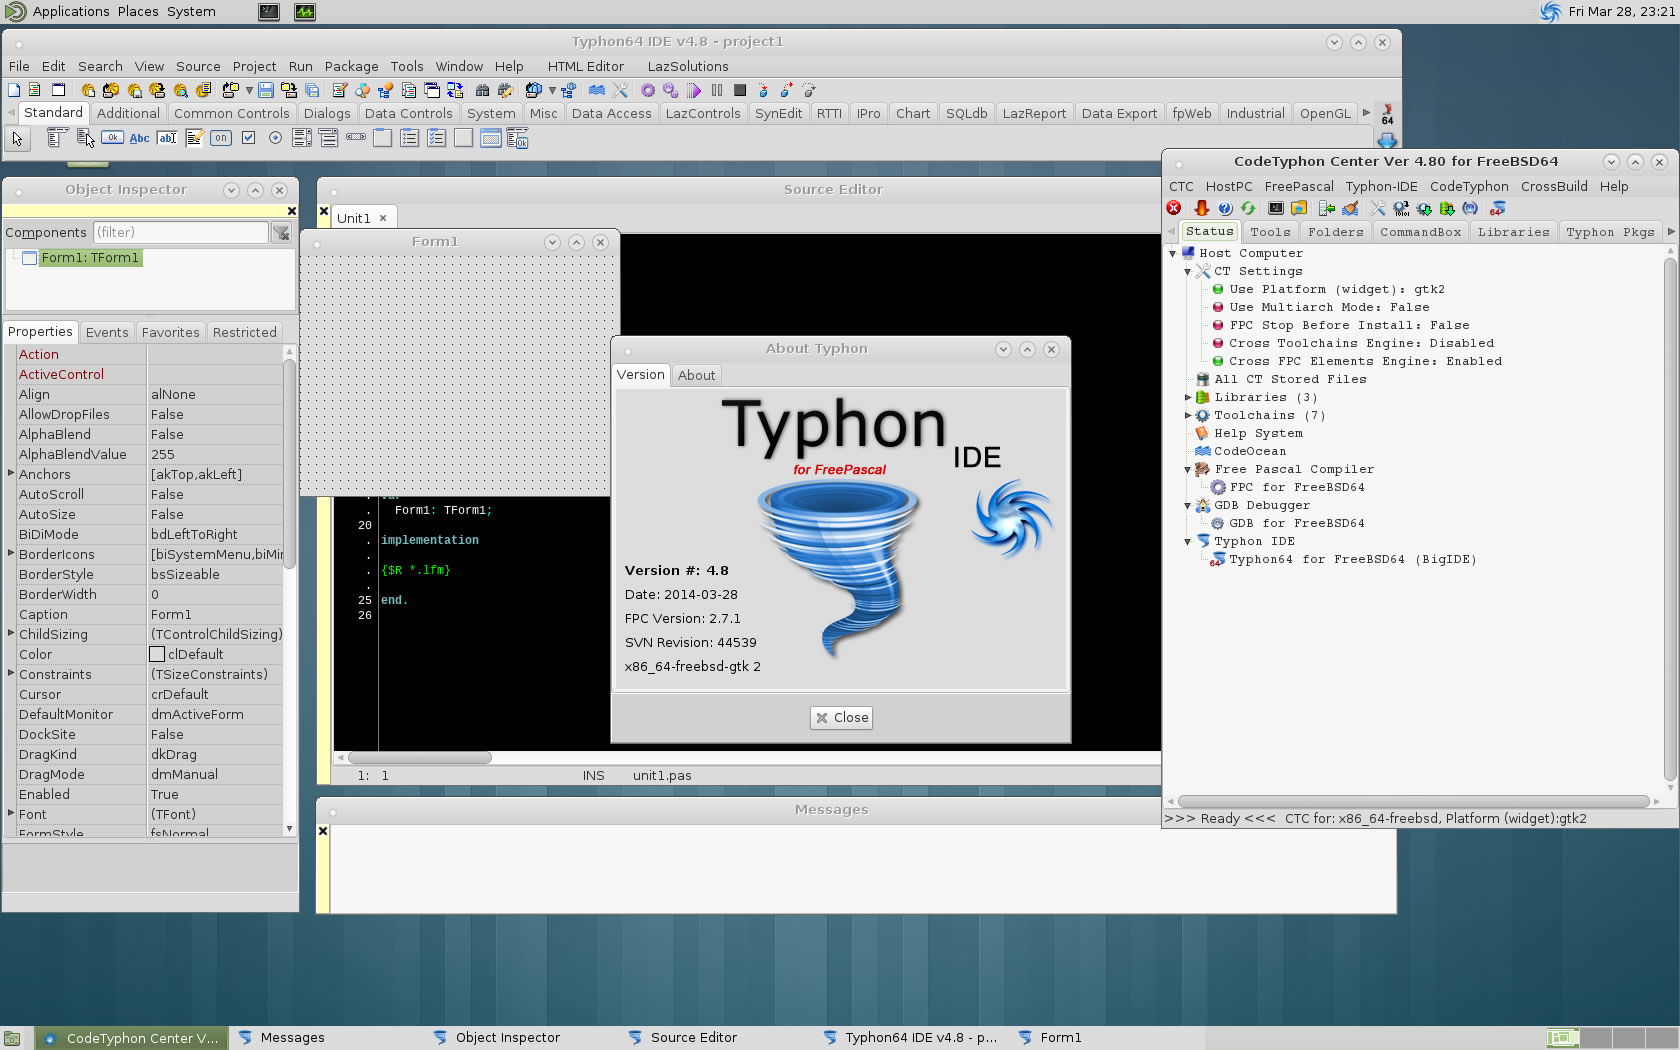Click red X stop icon in CodeTyphon Center
This screenshot has width=1680, height=1050.
(x=1174, y=208)
